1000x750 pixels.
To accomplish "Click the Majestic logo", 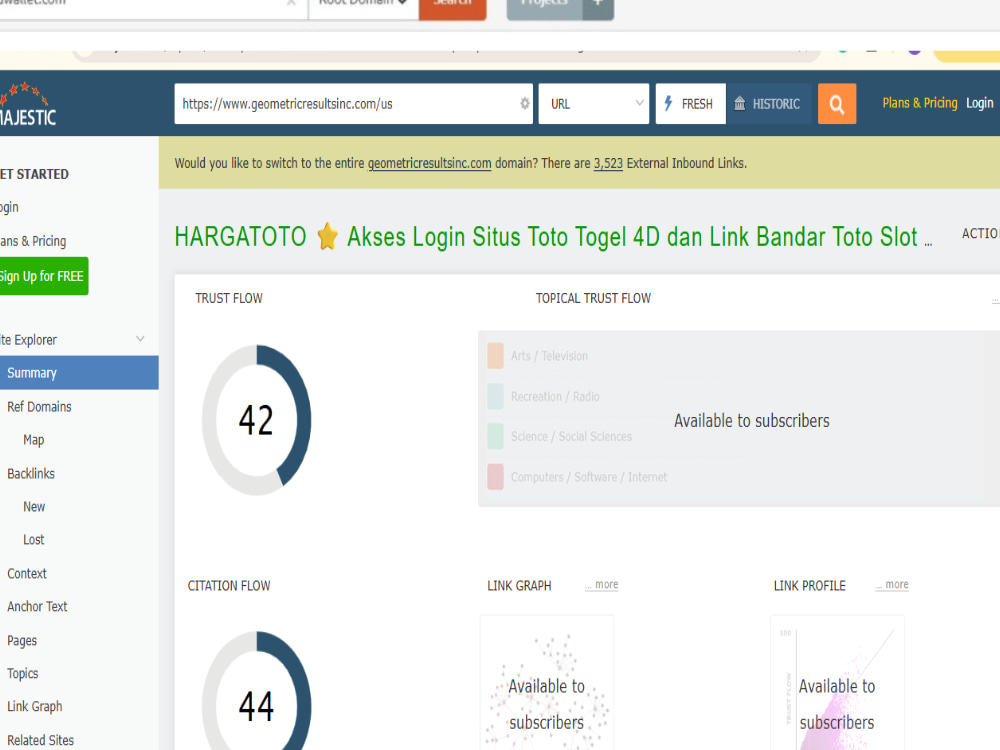I will click(28, 105).
